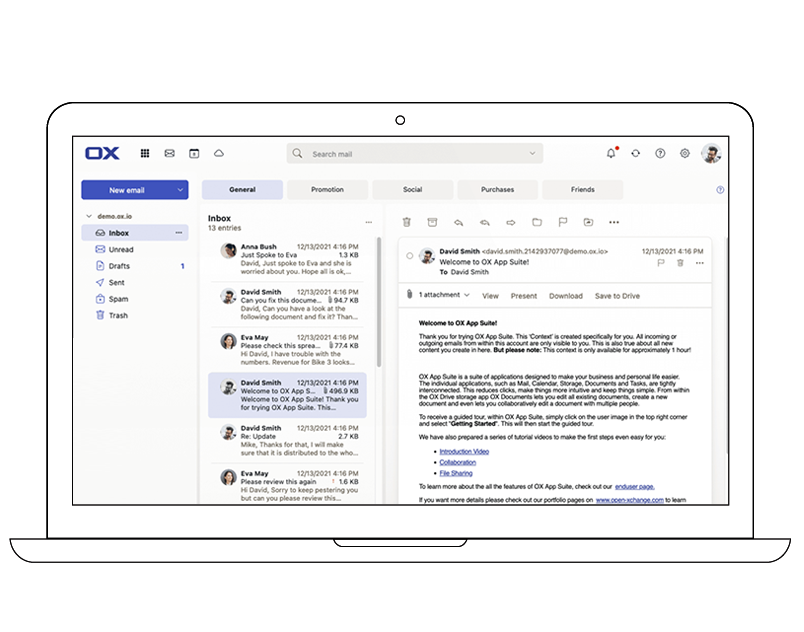
Task: Switch to the Social tab
Action: (412, 190)
